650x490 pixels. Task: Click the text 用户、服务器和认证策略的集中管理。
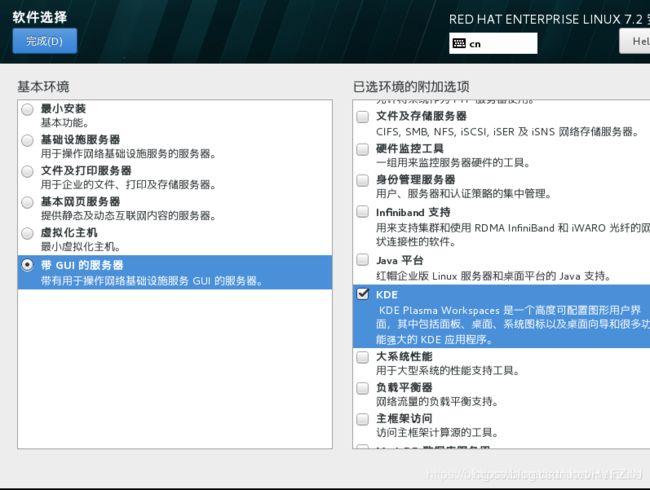click(464, 194)
